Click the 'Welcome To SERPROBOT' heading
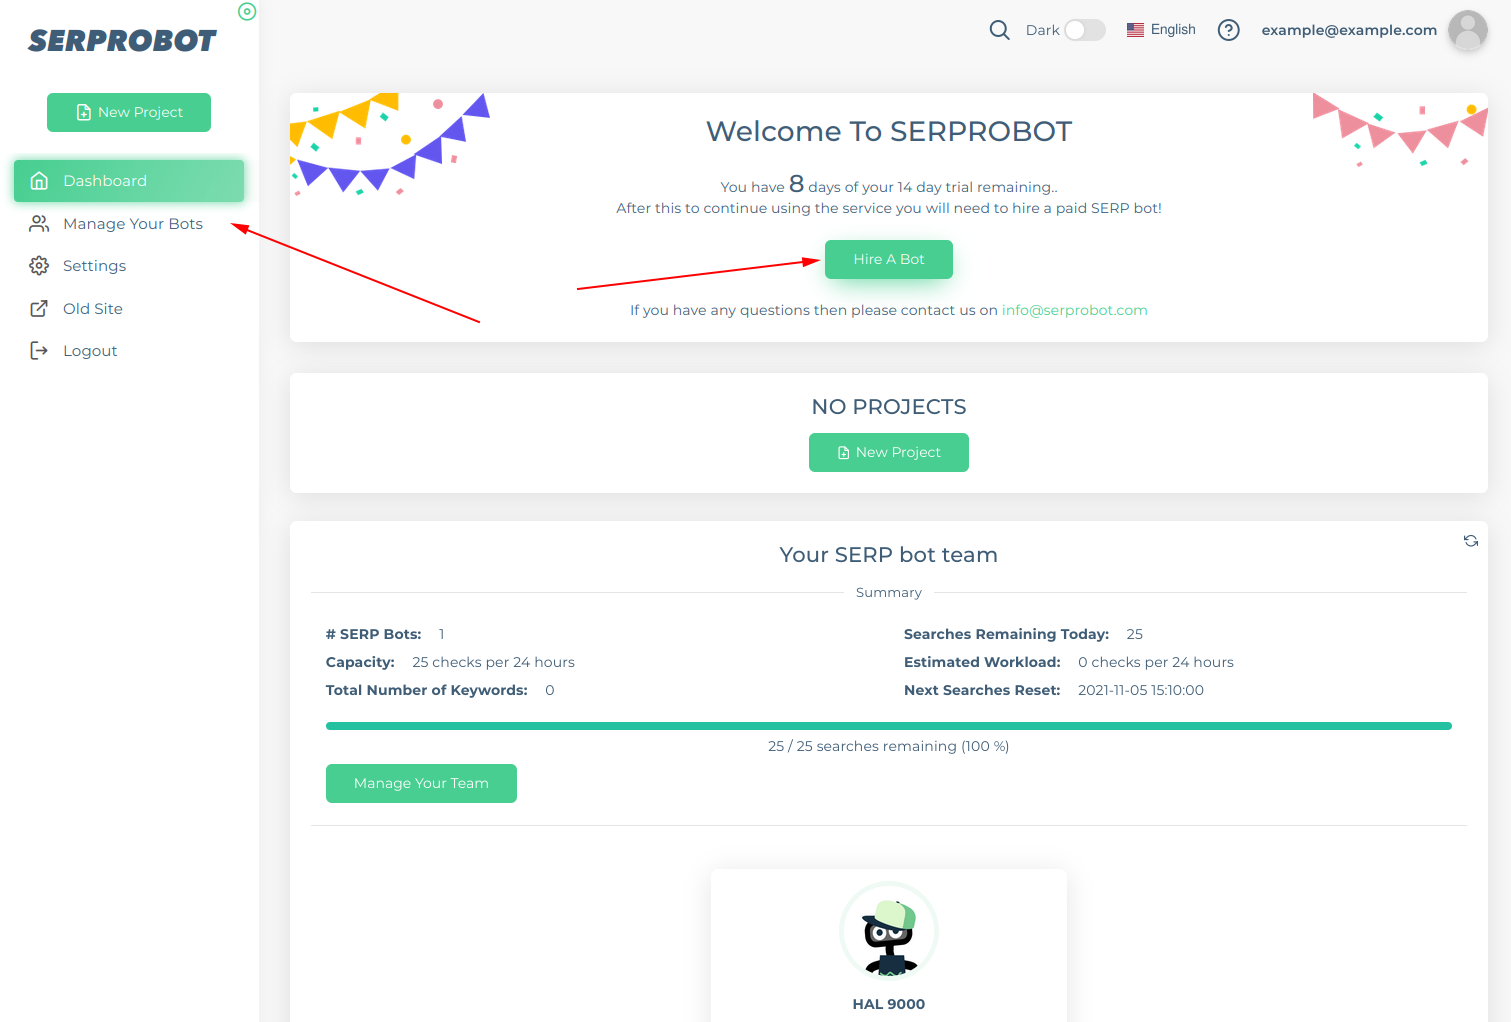This screenshot has width=1511, height=1022. tap(889, 131)
